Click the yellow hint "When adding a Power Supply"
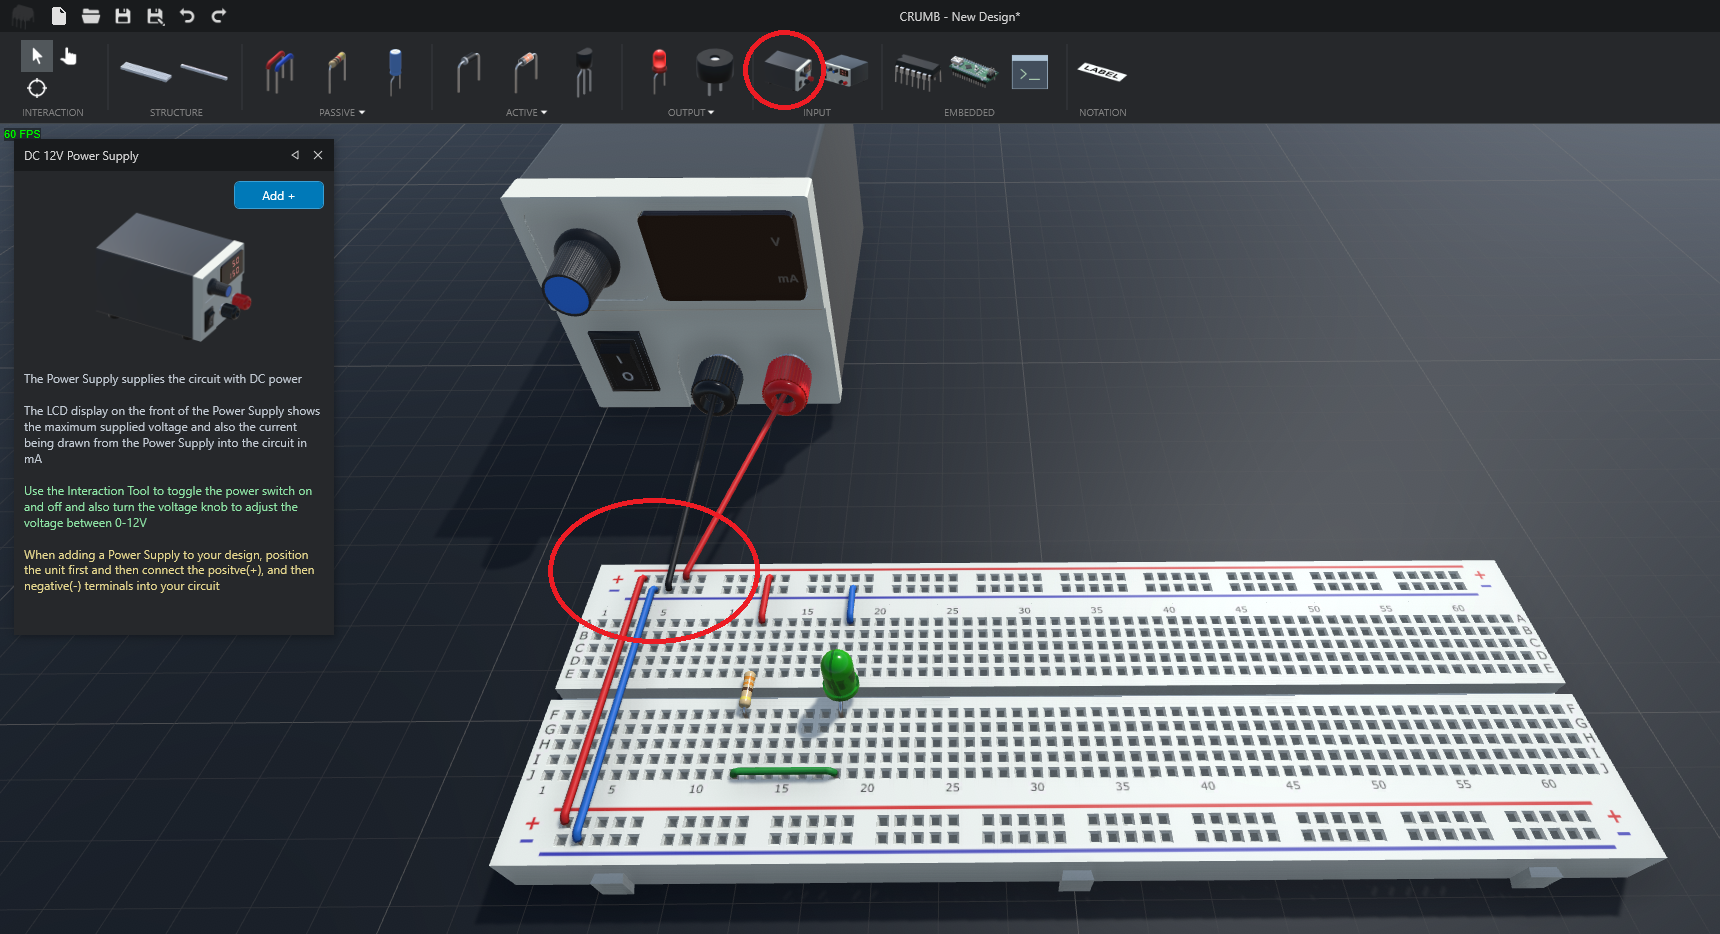 [169, 570]
